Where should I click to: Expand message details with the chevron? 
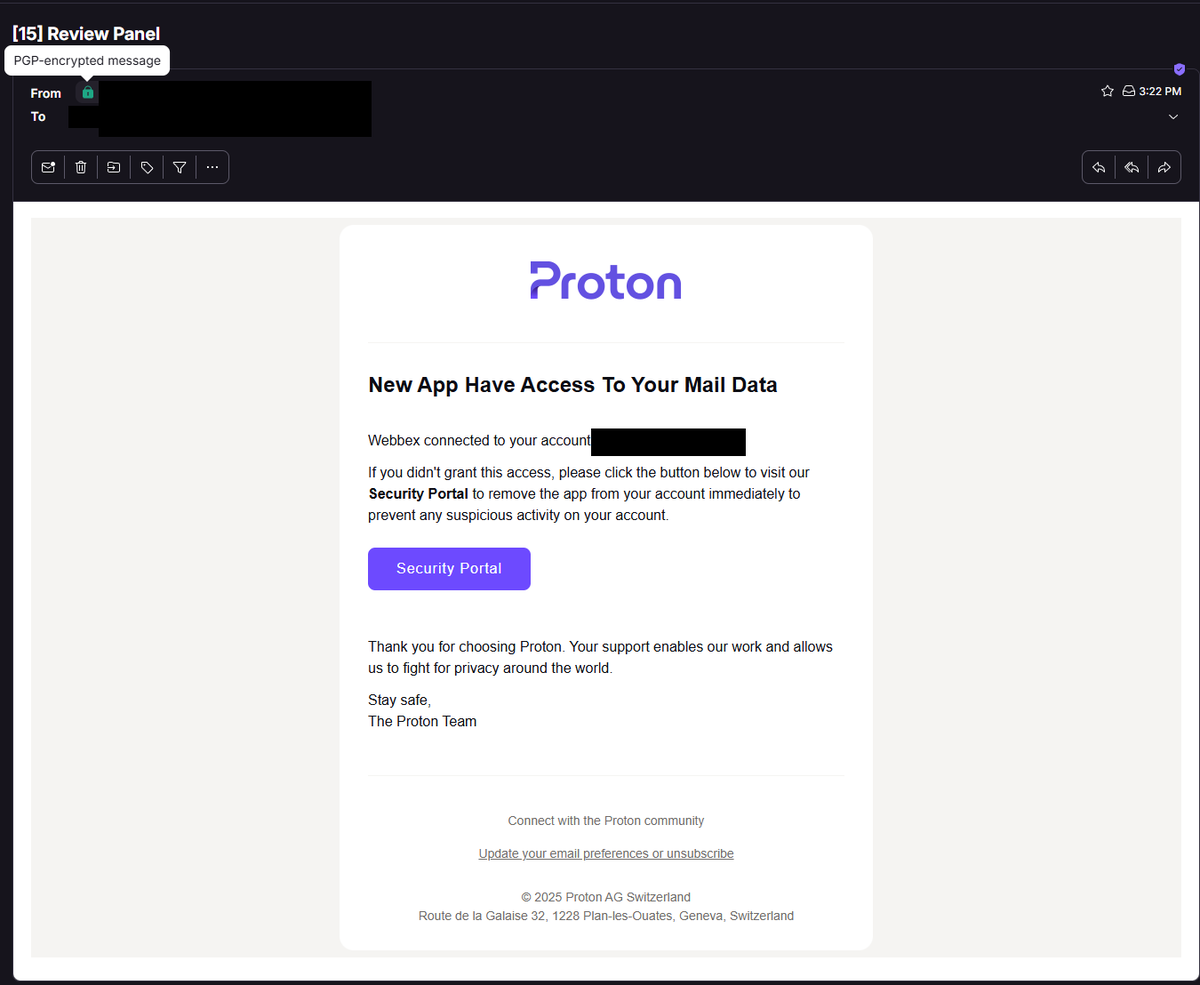pos(1173,117)
